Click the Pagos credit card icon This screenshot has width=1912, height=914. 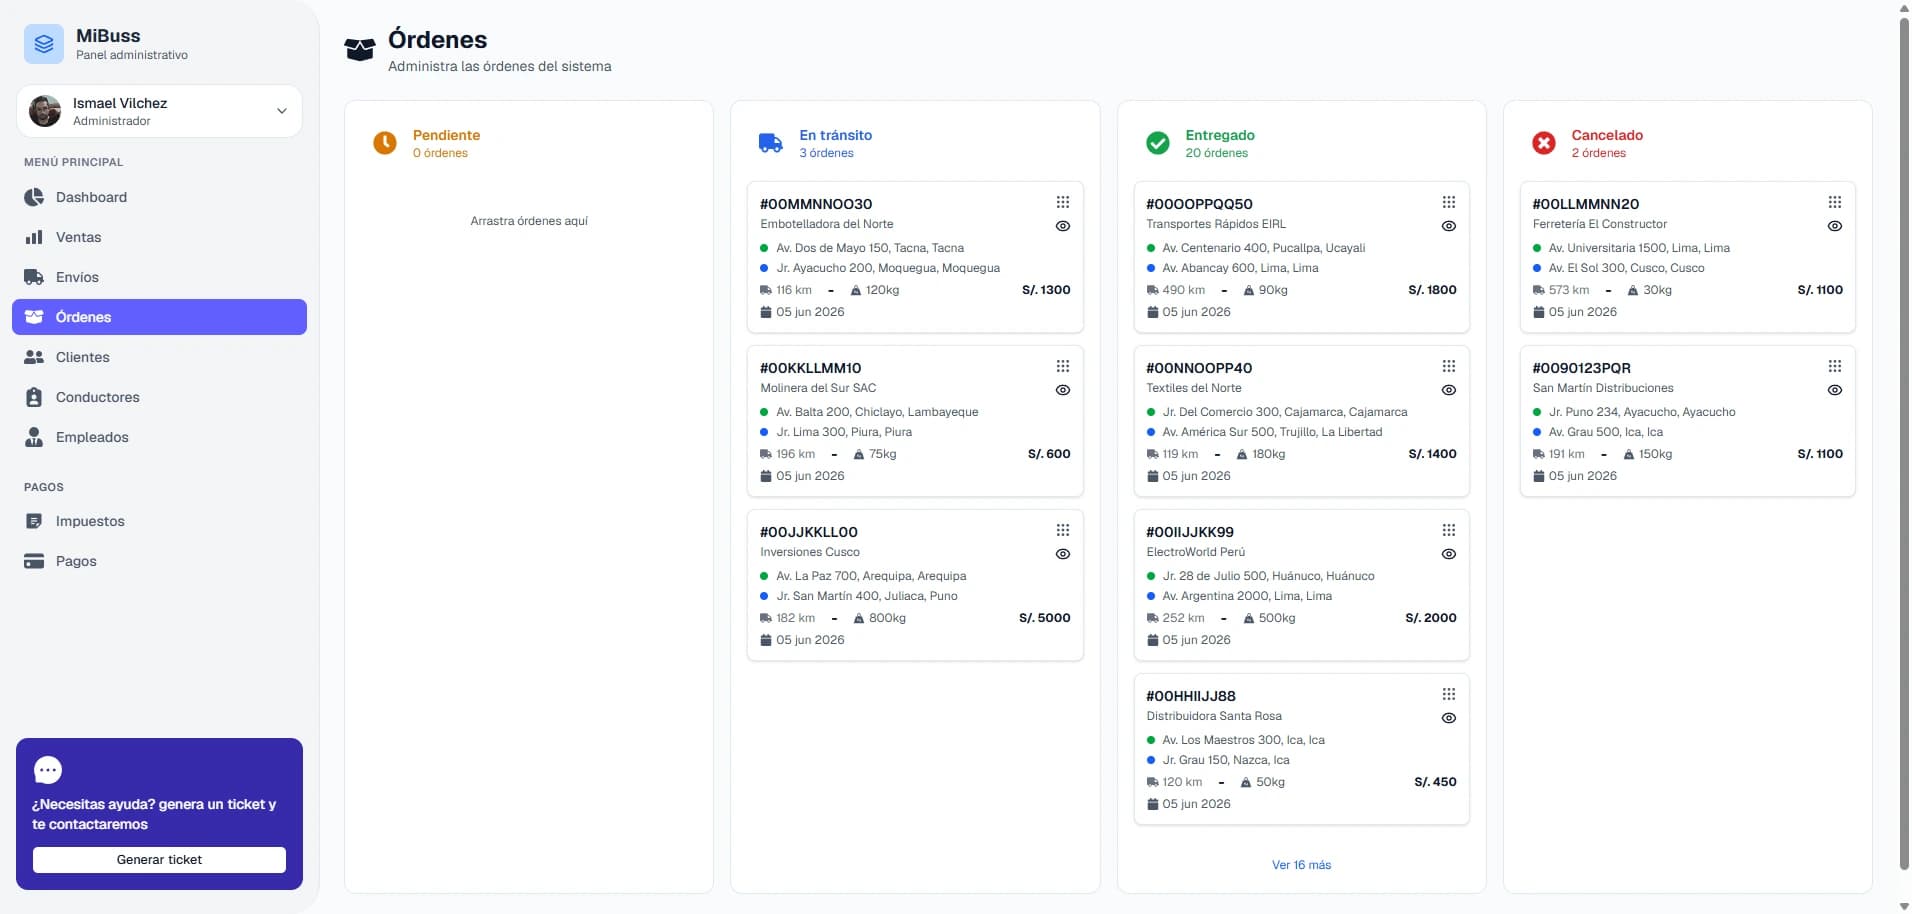point(34,561)
